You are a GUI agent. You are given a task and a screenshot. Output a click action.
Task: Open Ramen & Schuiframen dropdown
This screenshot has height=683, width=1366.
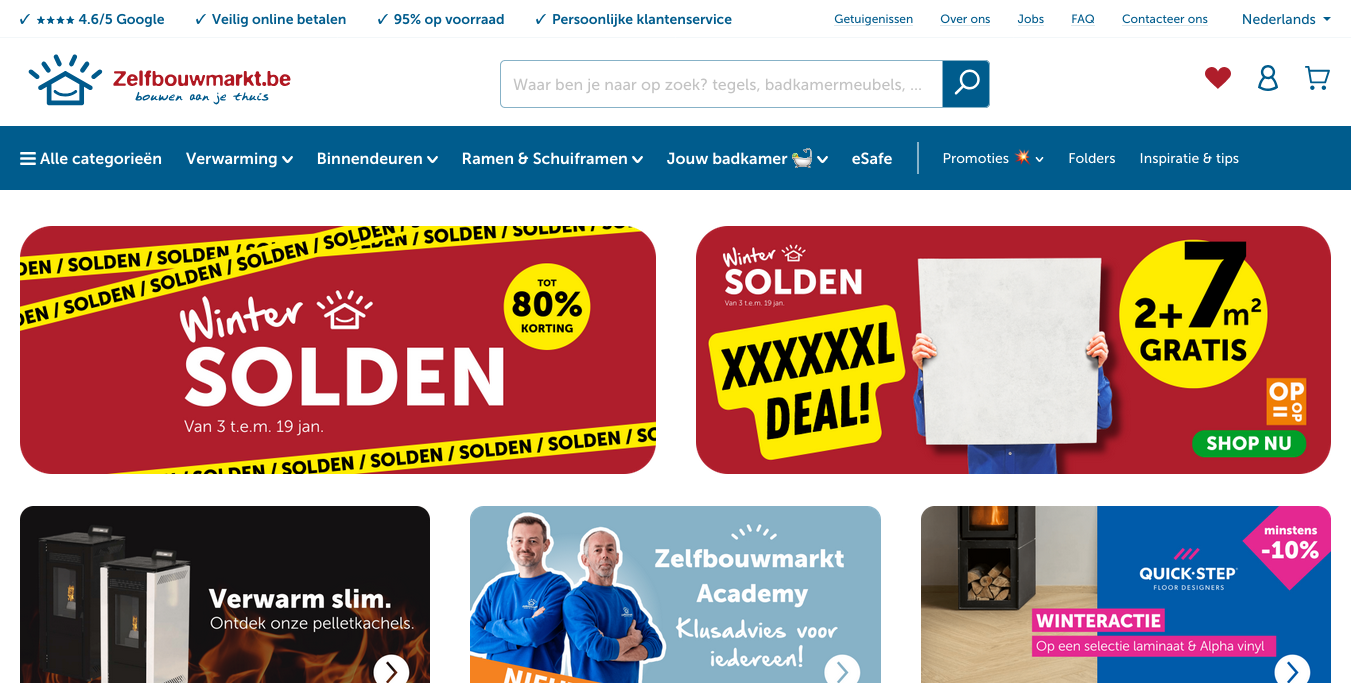pos(552,158)
